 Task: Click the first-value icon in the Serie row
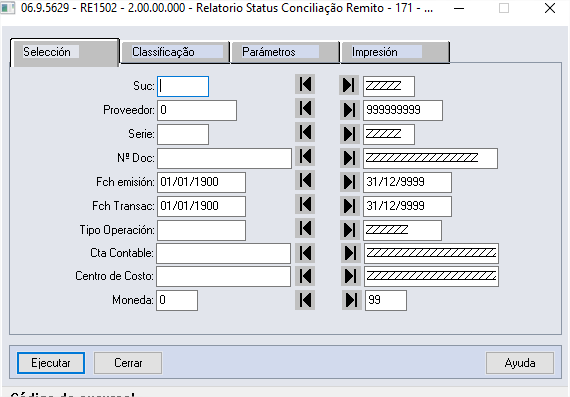point(305,132)
